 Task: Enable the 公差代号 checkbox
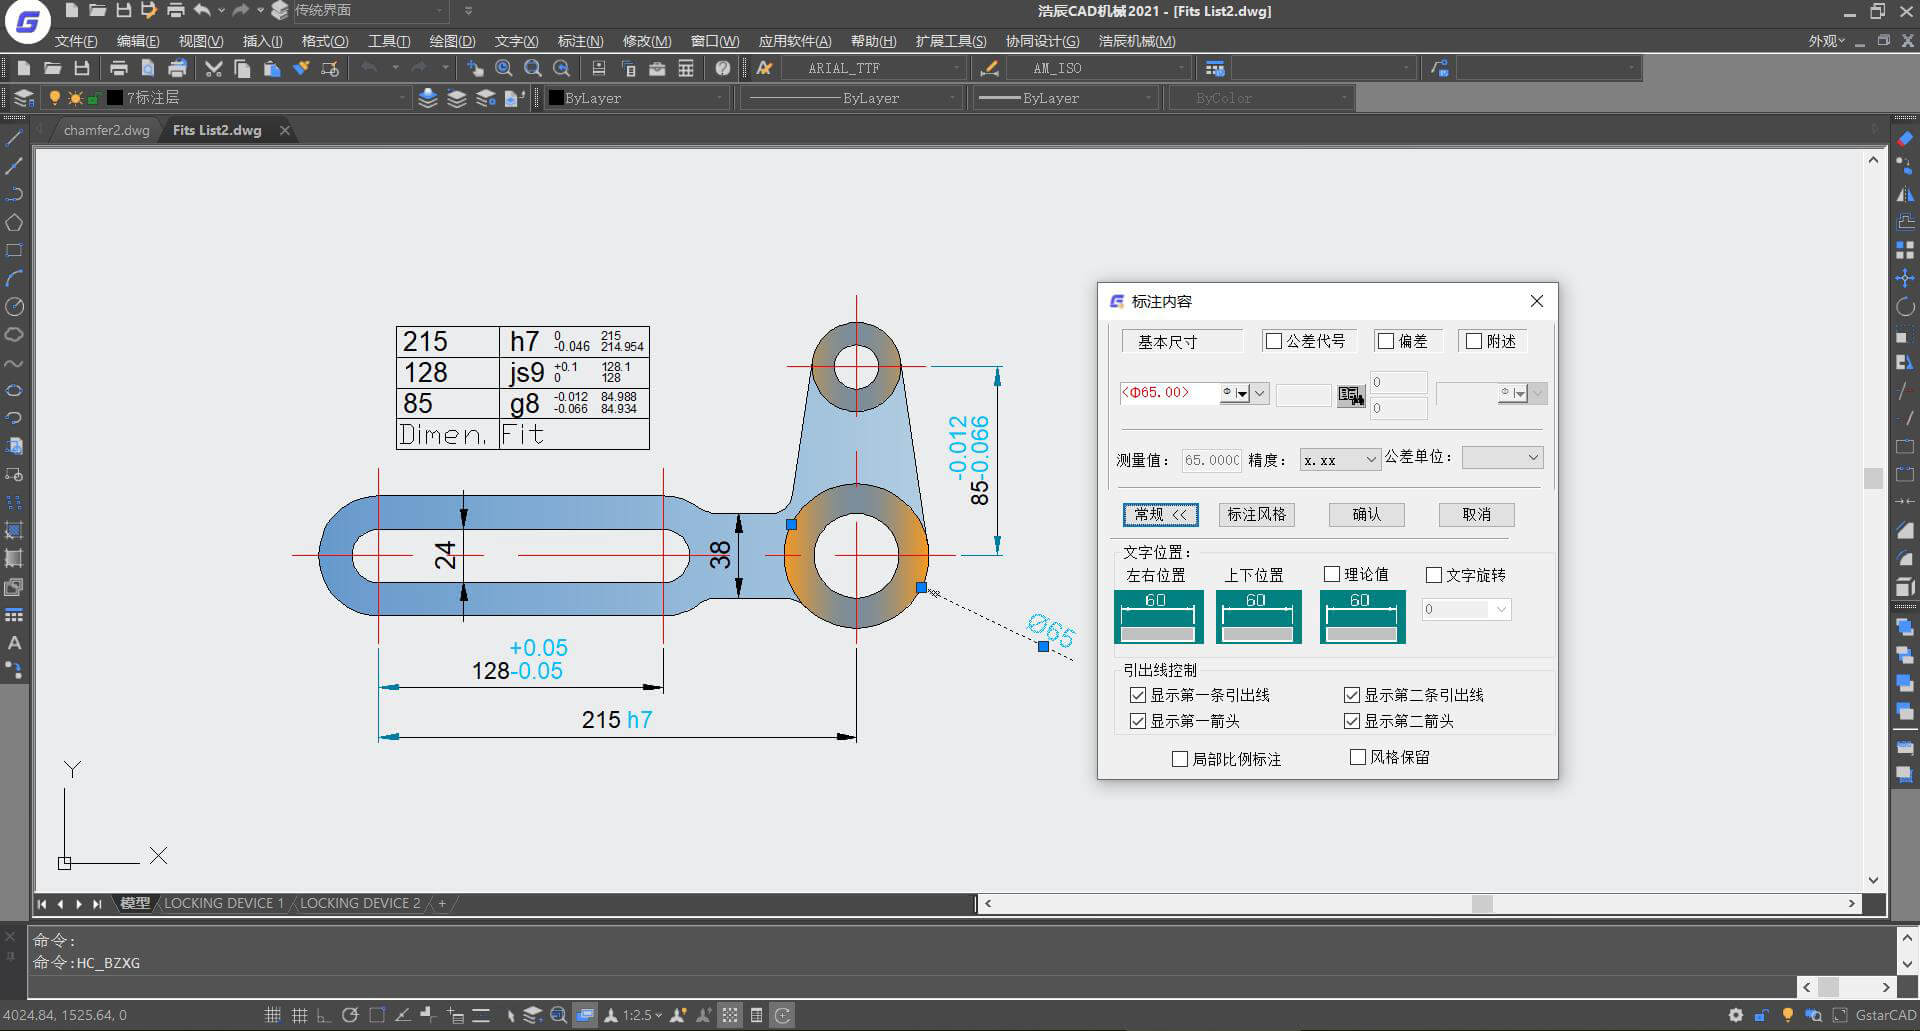[1273, 341]
